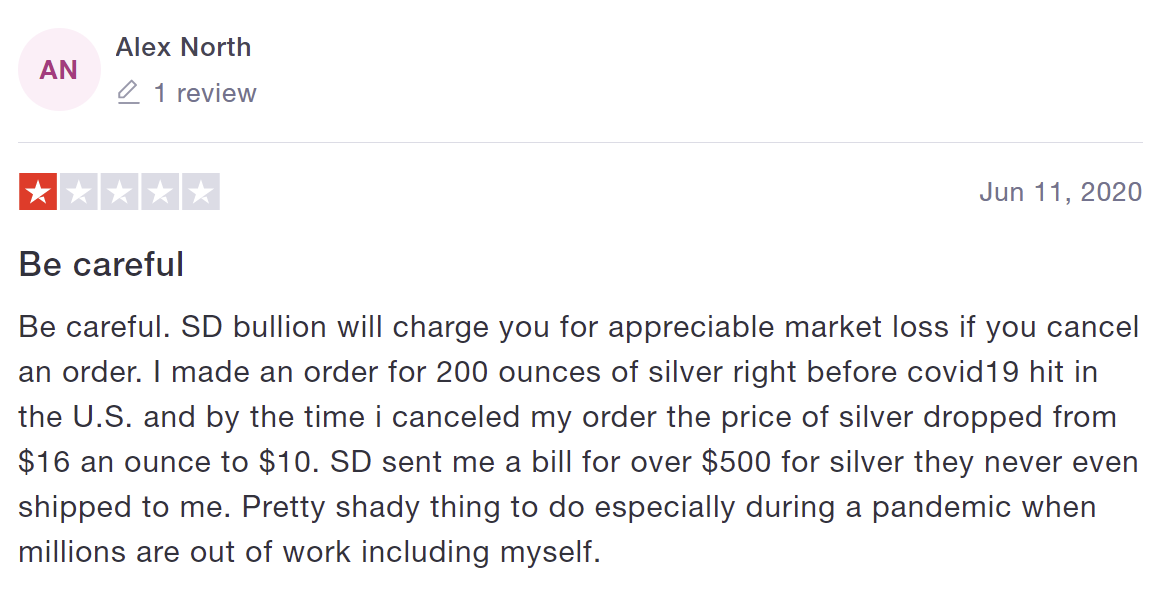1170x596 pixels.
Task: Click the "1 review" label
Action: tap(204, 93)
